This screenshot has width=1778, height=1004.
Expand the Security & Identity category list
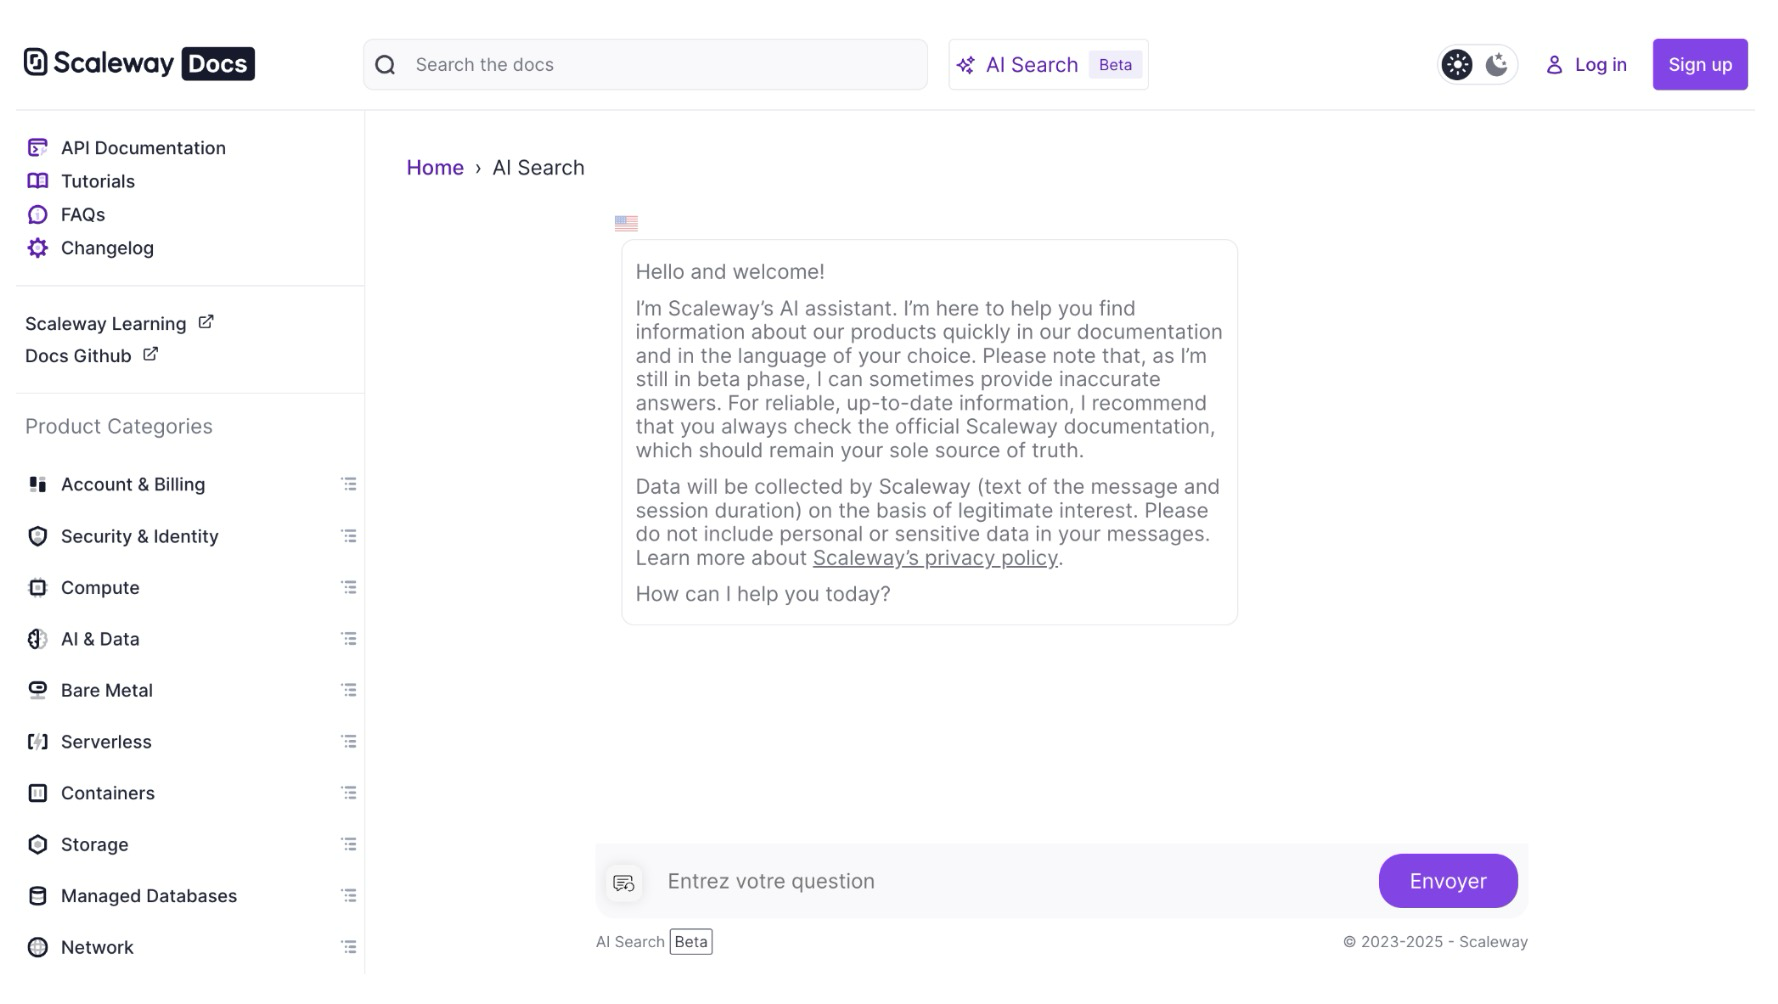click(x=349, y=536)
